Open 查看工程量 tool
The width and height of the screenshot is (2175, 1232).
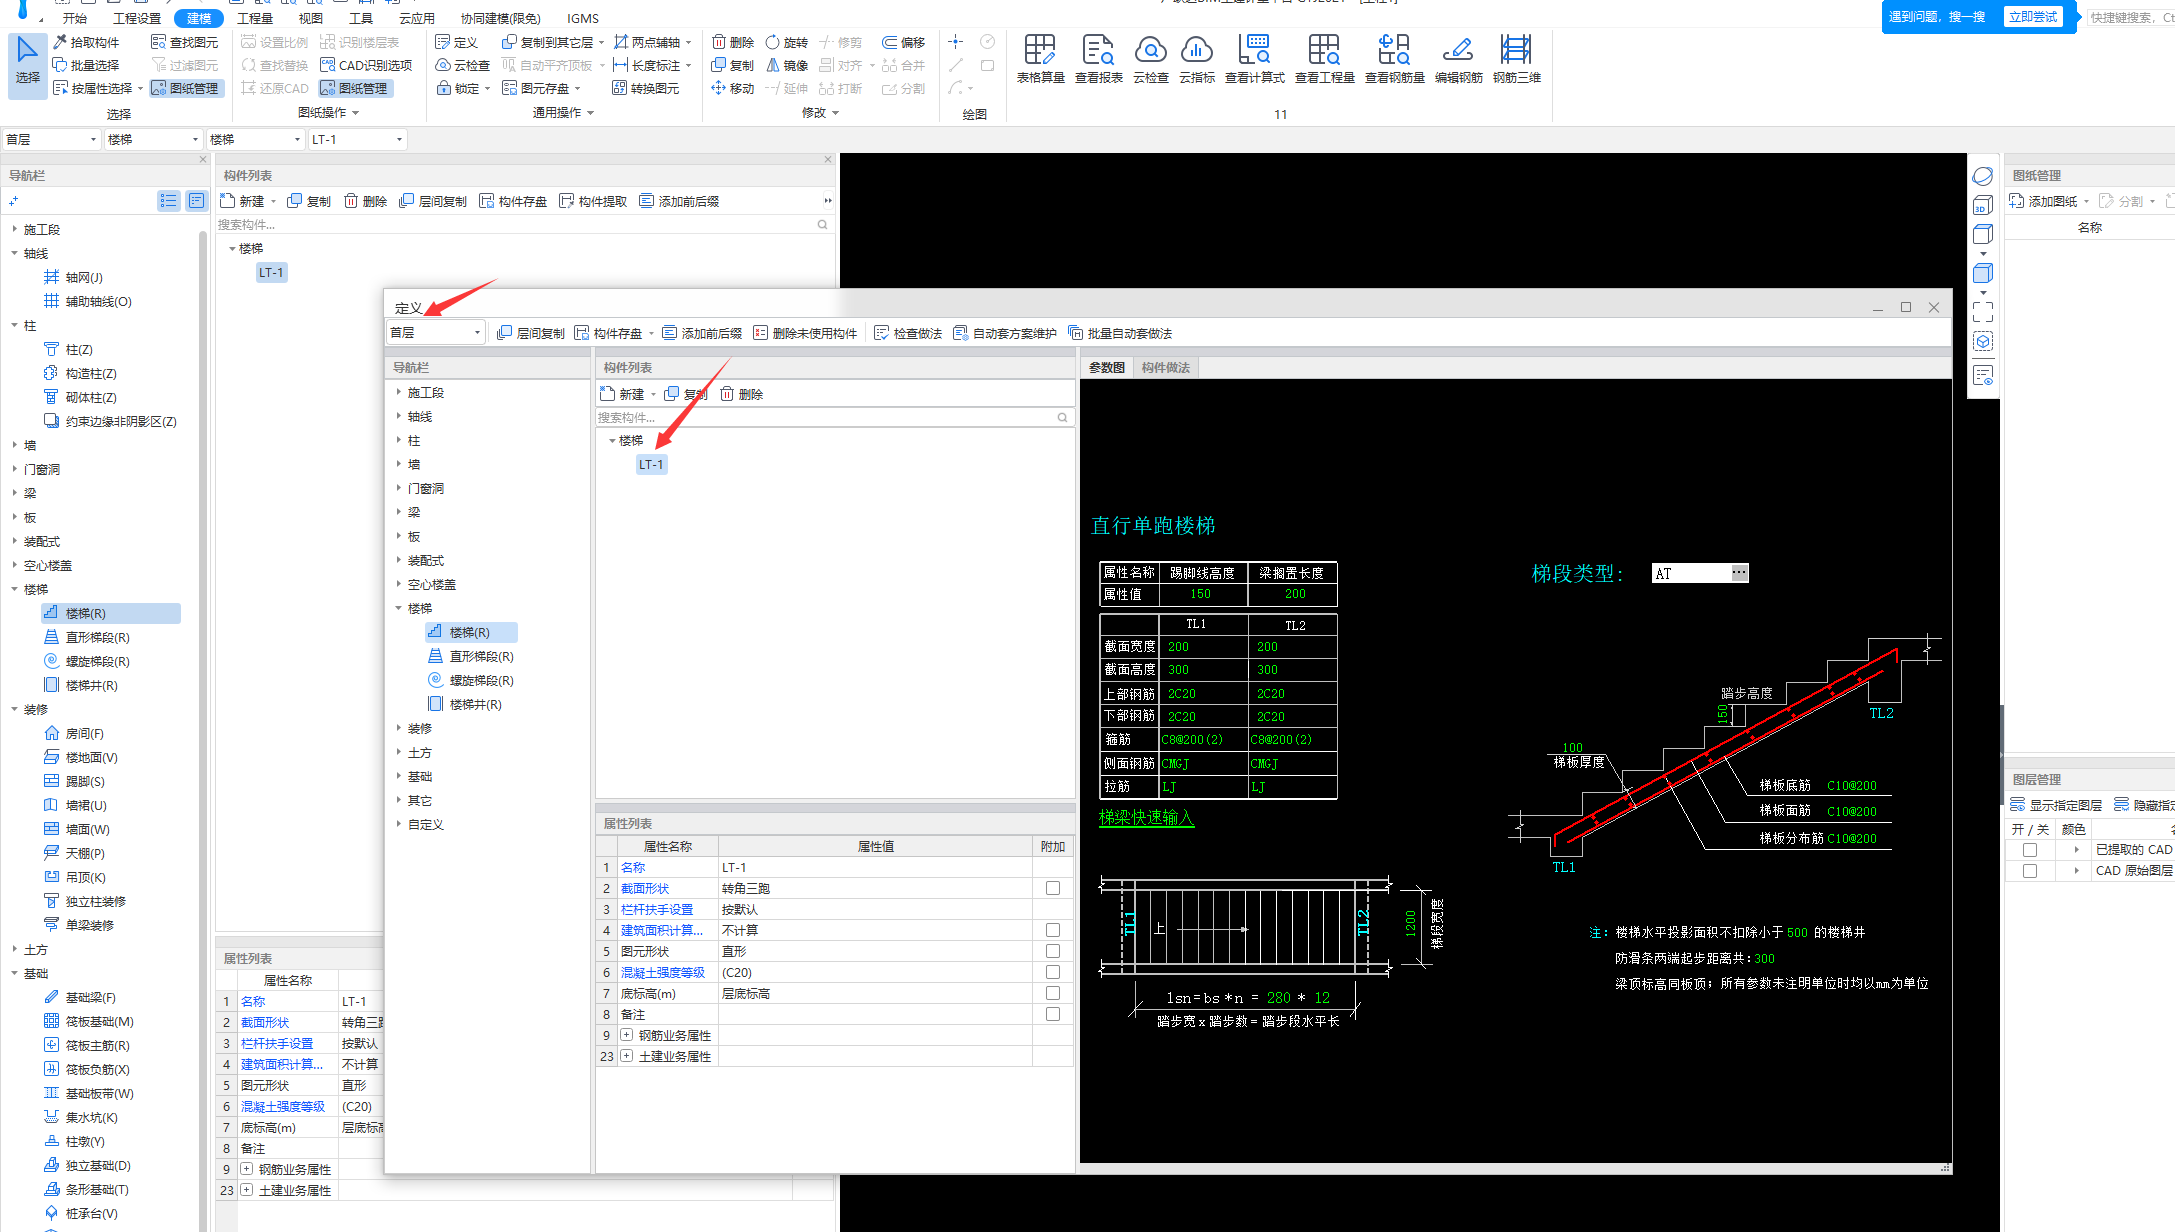(1324, 58)
